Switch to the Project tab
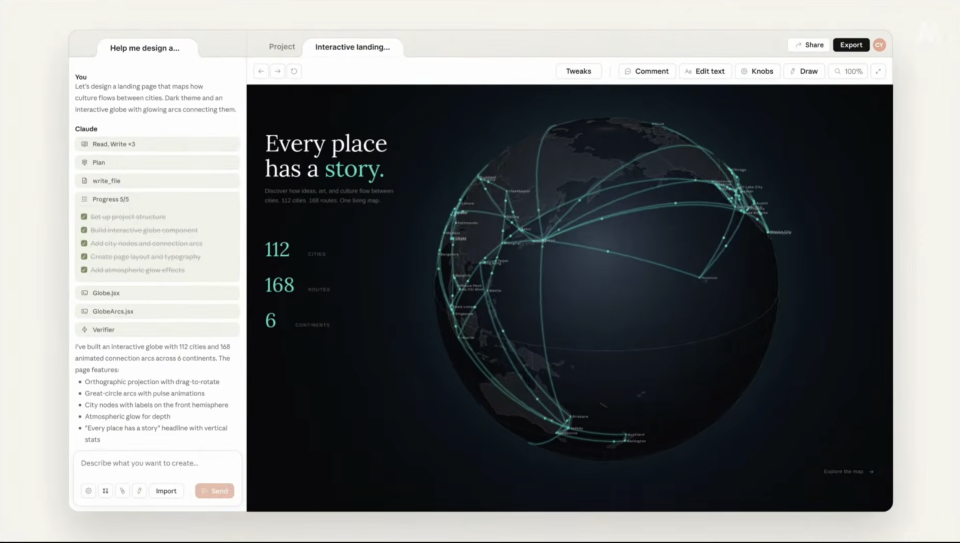The width and height of the screenshot is (960, 543). [282, 47]
